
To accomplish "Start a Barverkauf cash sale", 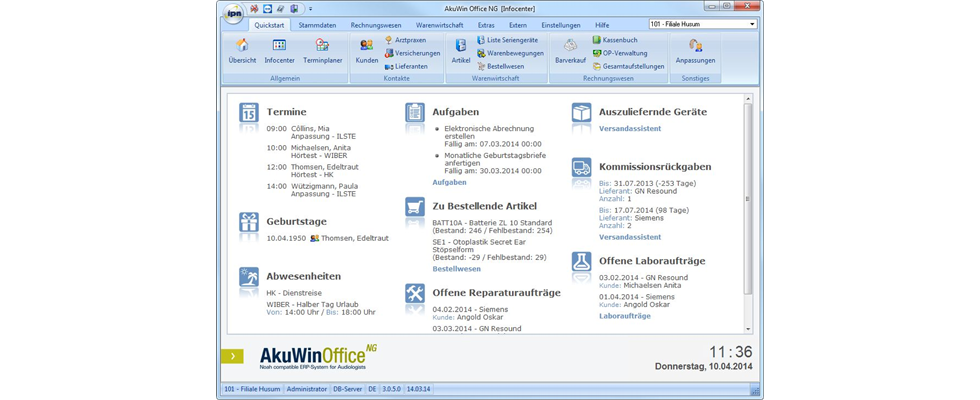I will click(570, 51).
